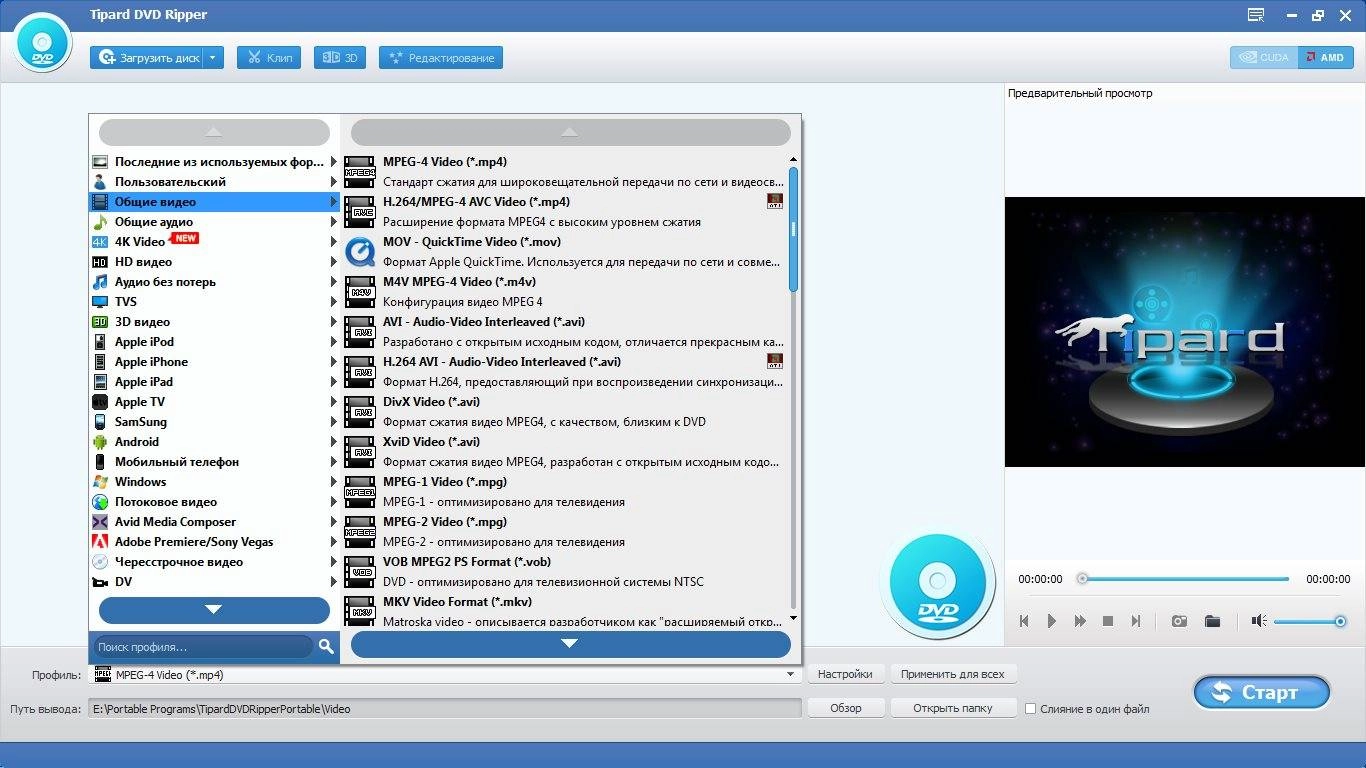Expand the HD видео submenu arrow
The width and height of the screenshot is (1366, 768).
coord(334,262)
